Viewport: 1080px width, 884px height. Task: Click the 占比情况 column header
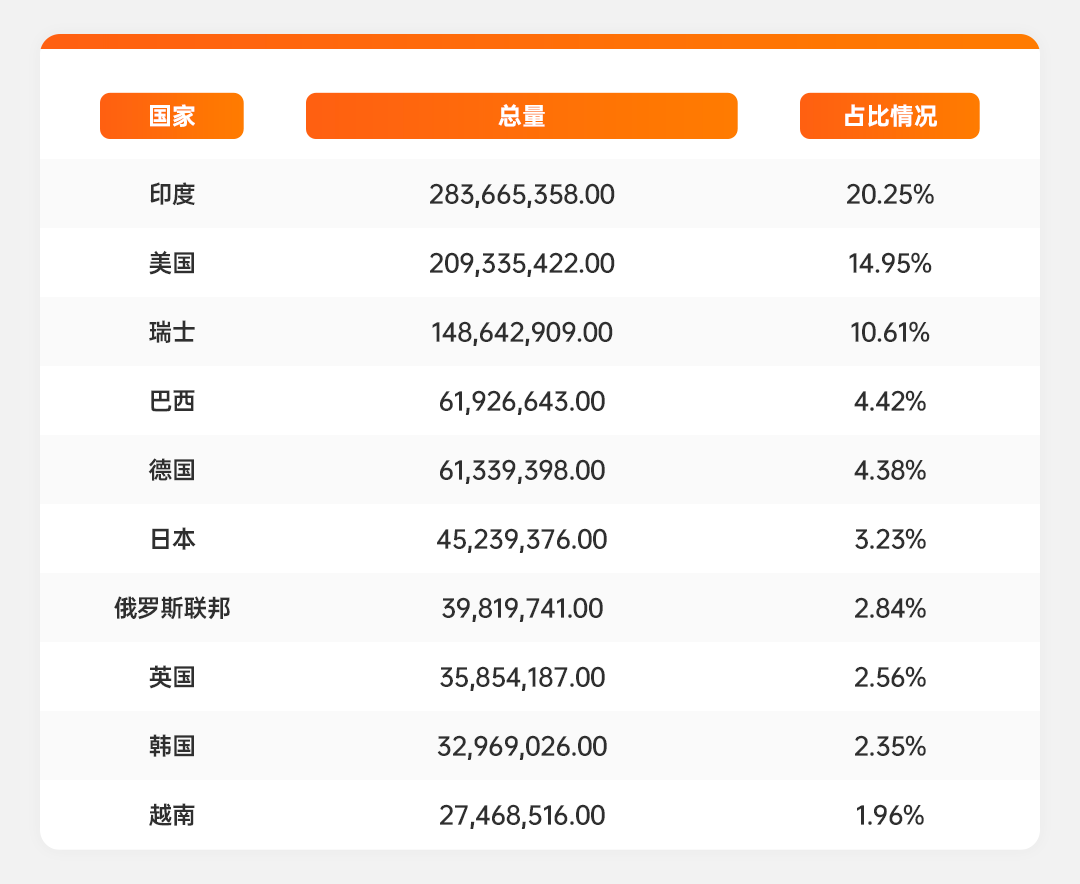click(889, 116)
